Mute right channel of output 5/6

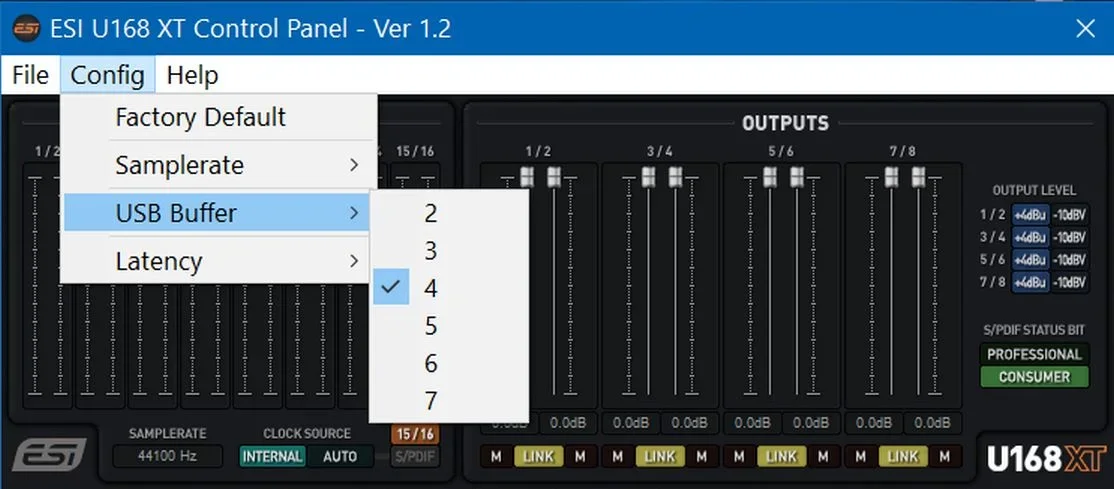click(x=823, y=456)
